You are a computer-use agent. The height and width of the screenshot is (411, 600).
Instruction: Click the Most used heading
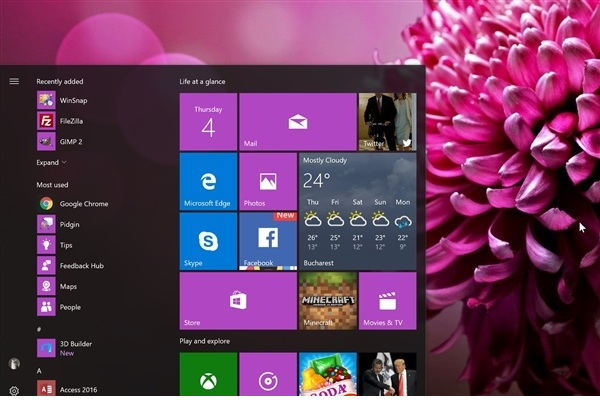tap(52, 185)
